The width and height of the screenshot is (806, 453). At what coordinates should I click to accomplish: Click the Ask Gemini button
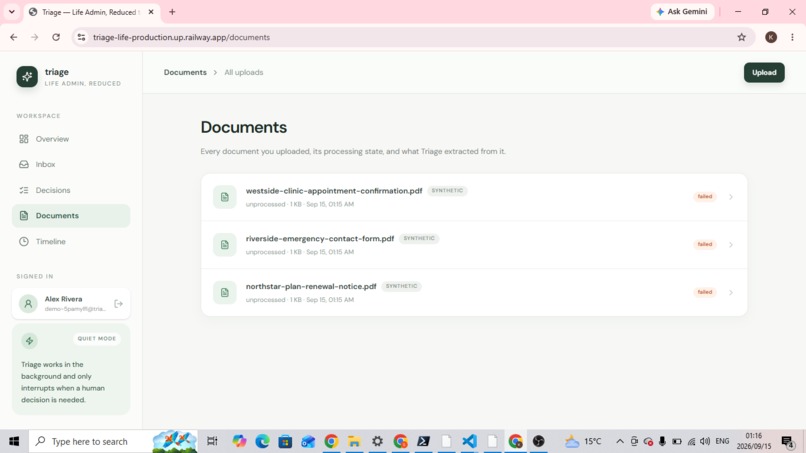682,12
